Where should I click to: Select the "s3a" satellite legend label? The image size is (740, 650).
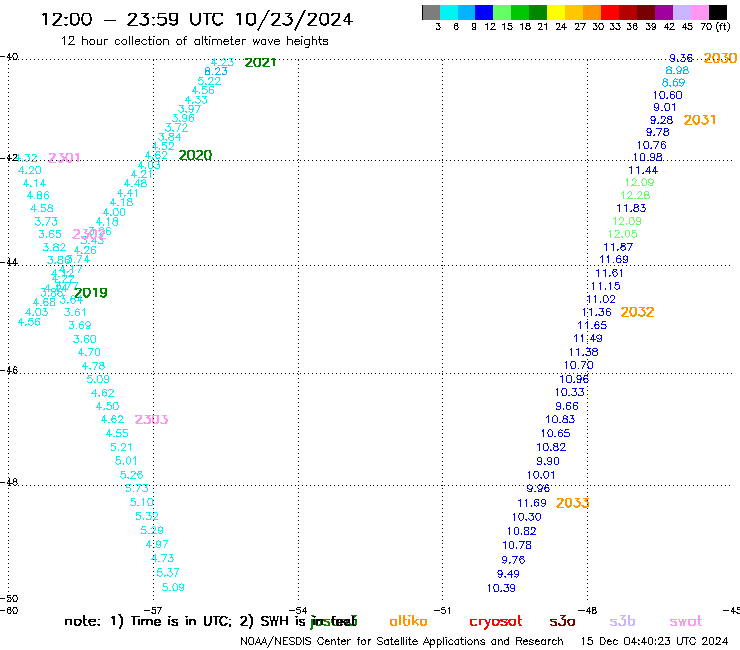pos(562,621)
